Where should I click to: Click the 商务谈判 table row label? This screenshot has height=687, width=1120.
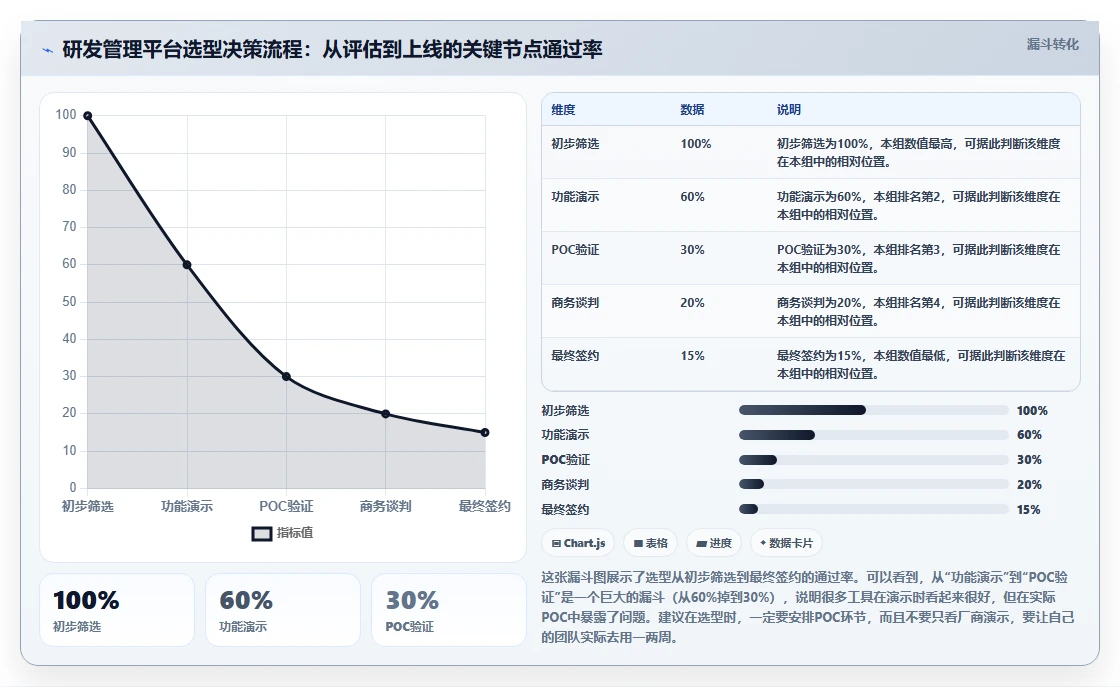pyautogui.click(x=575, y=302)
